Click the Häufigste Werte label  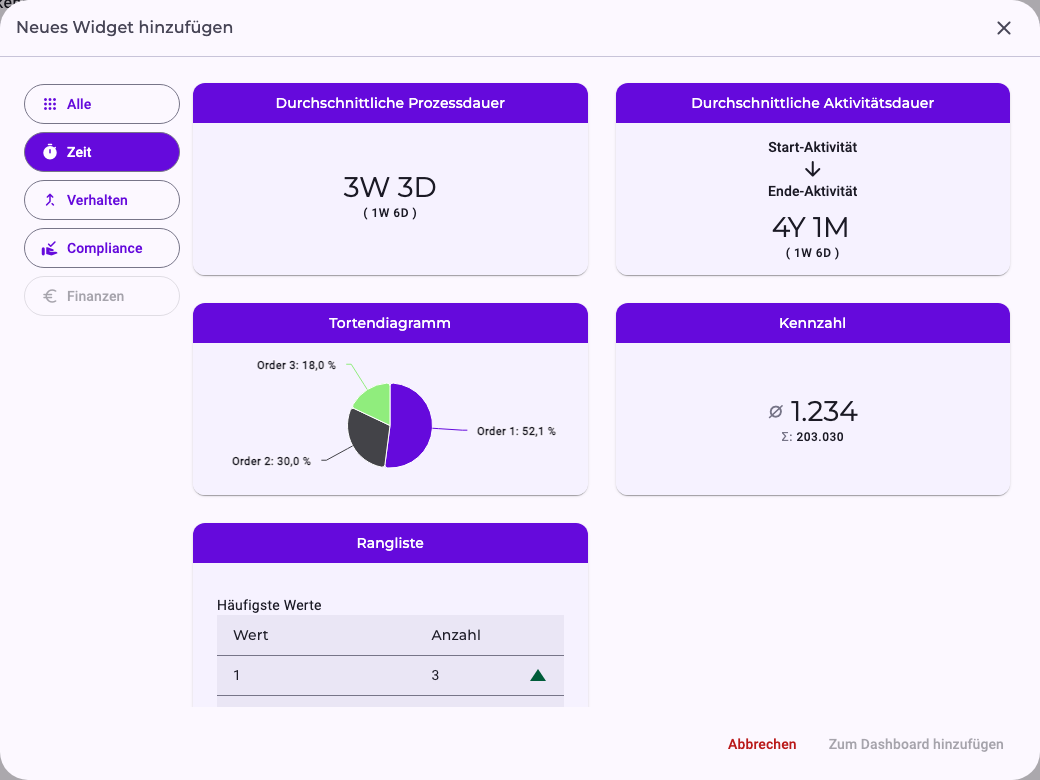coord(269,605)
